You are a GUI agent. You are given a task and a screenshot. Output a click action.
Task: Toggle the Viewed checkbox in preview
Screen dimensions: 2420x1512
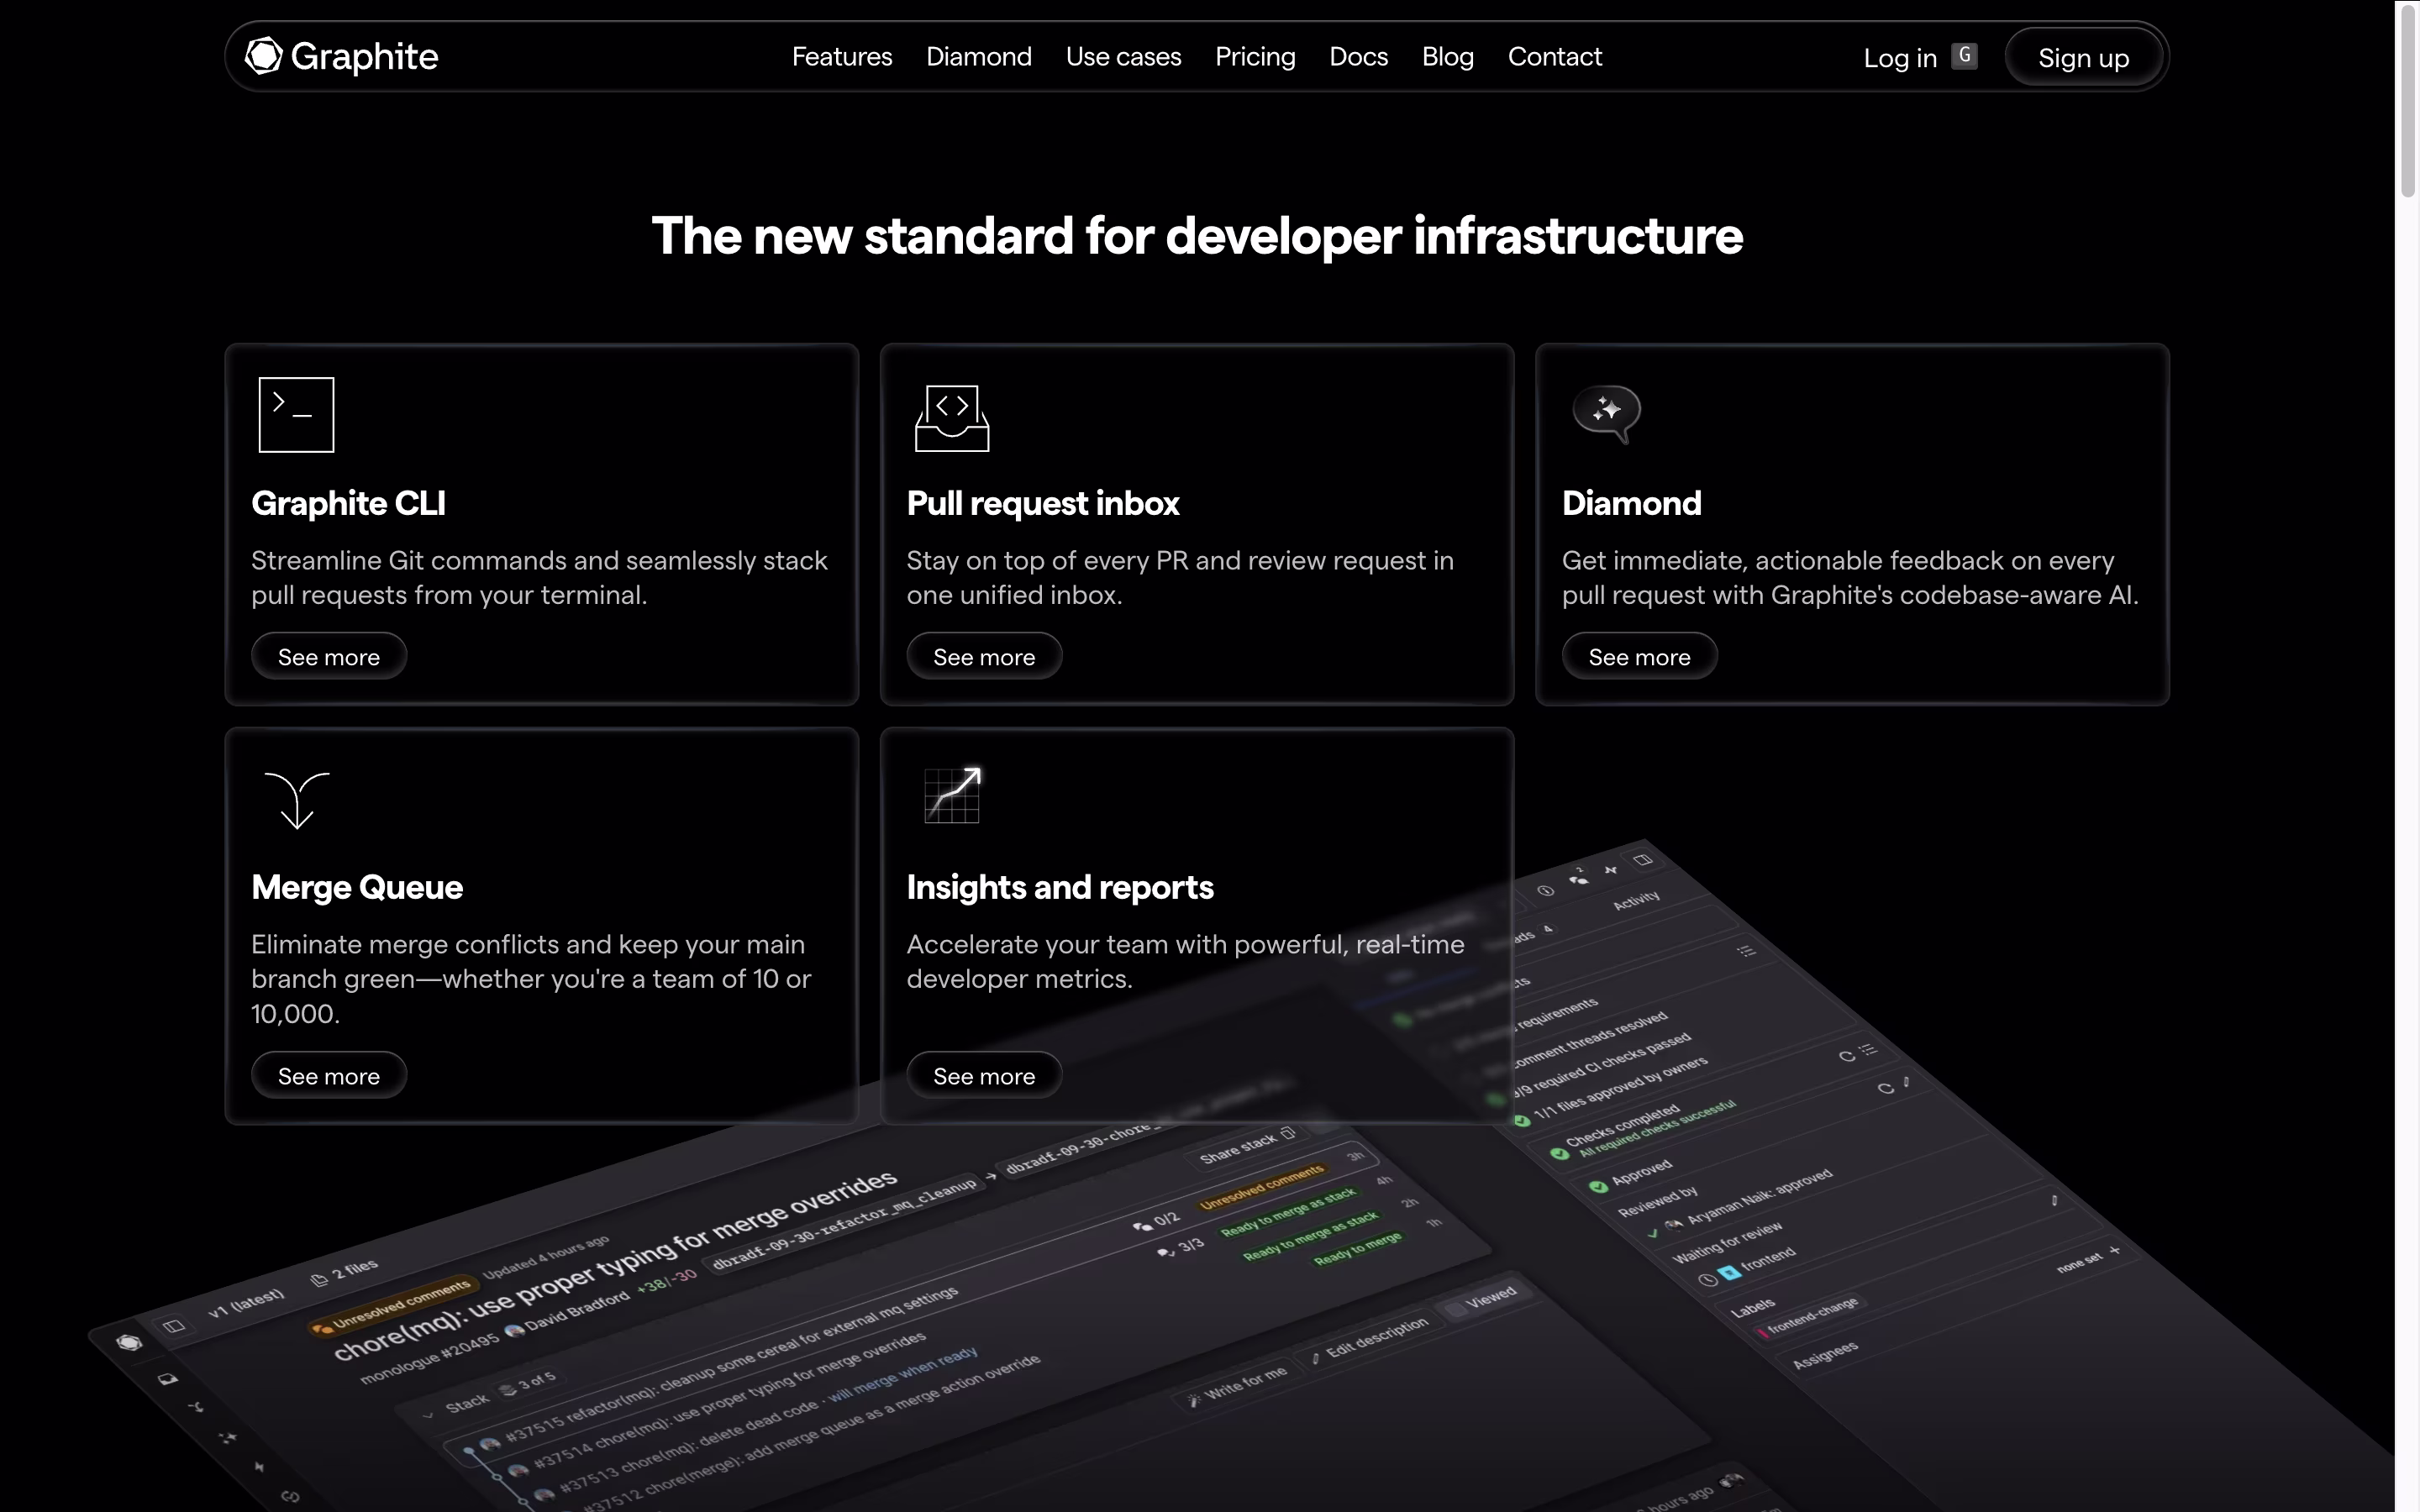1457,1310
